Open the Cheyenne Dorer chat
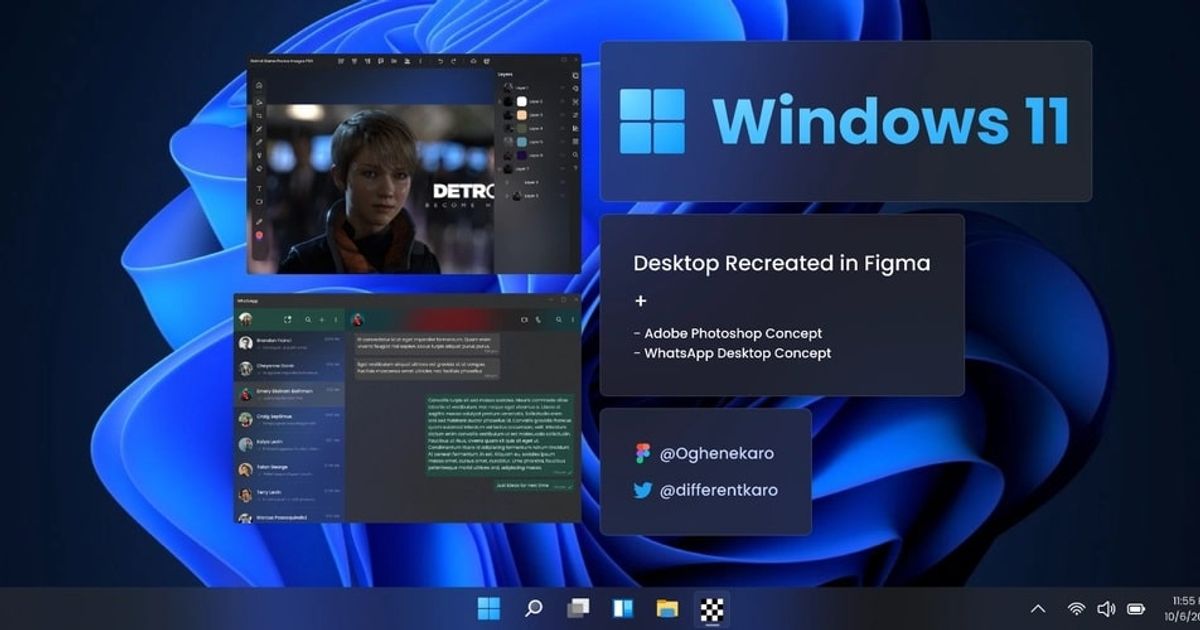Screen dimensions: 1200x630 click(x=289, y=369)
